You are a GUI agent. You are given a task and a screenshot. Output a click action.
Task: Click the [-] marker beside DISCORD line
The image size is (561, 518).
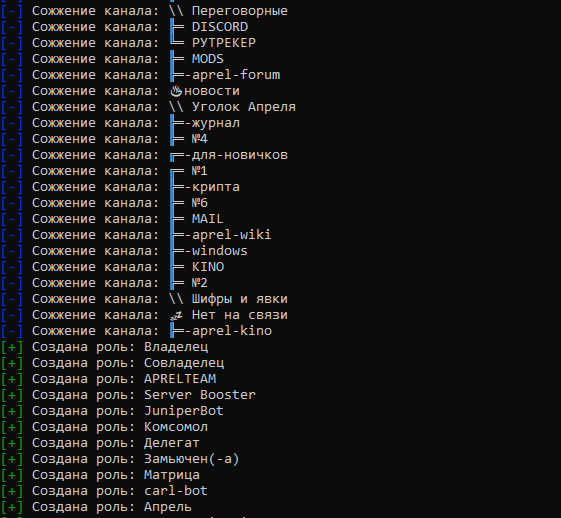(11, 27)
